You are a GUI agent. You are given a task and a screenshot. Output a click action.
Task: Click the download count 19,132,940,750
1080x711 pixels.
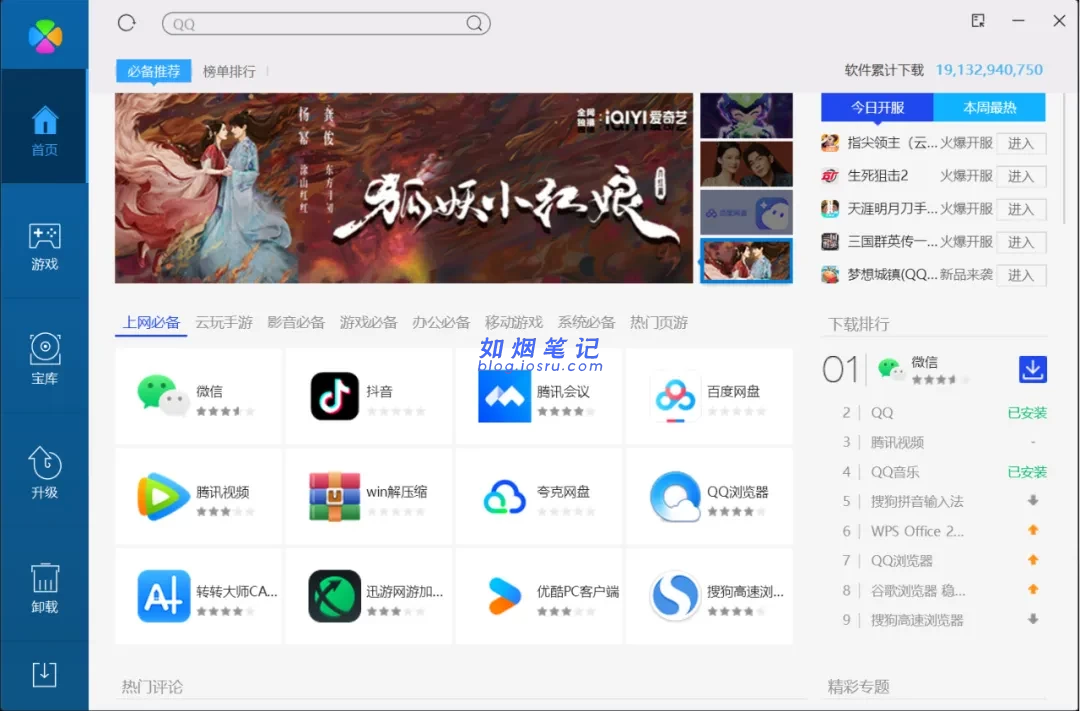(988, 70)
